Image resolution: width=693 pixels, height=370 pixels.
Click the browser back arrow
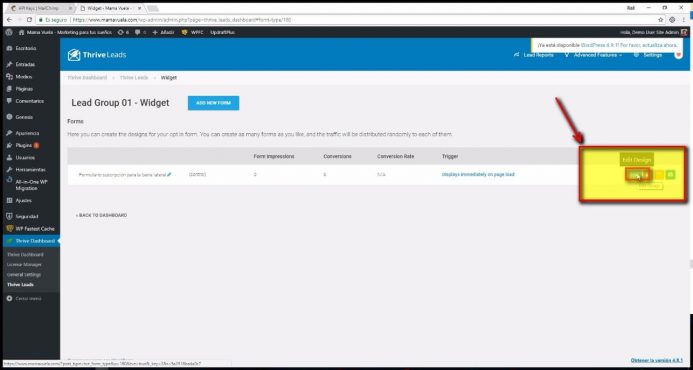pos(9,20)
